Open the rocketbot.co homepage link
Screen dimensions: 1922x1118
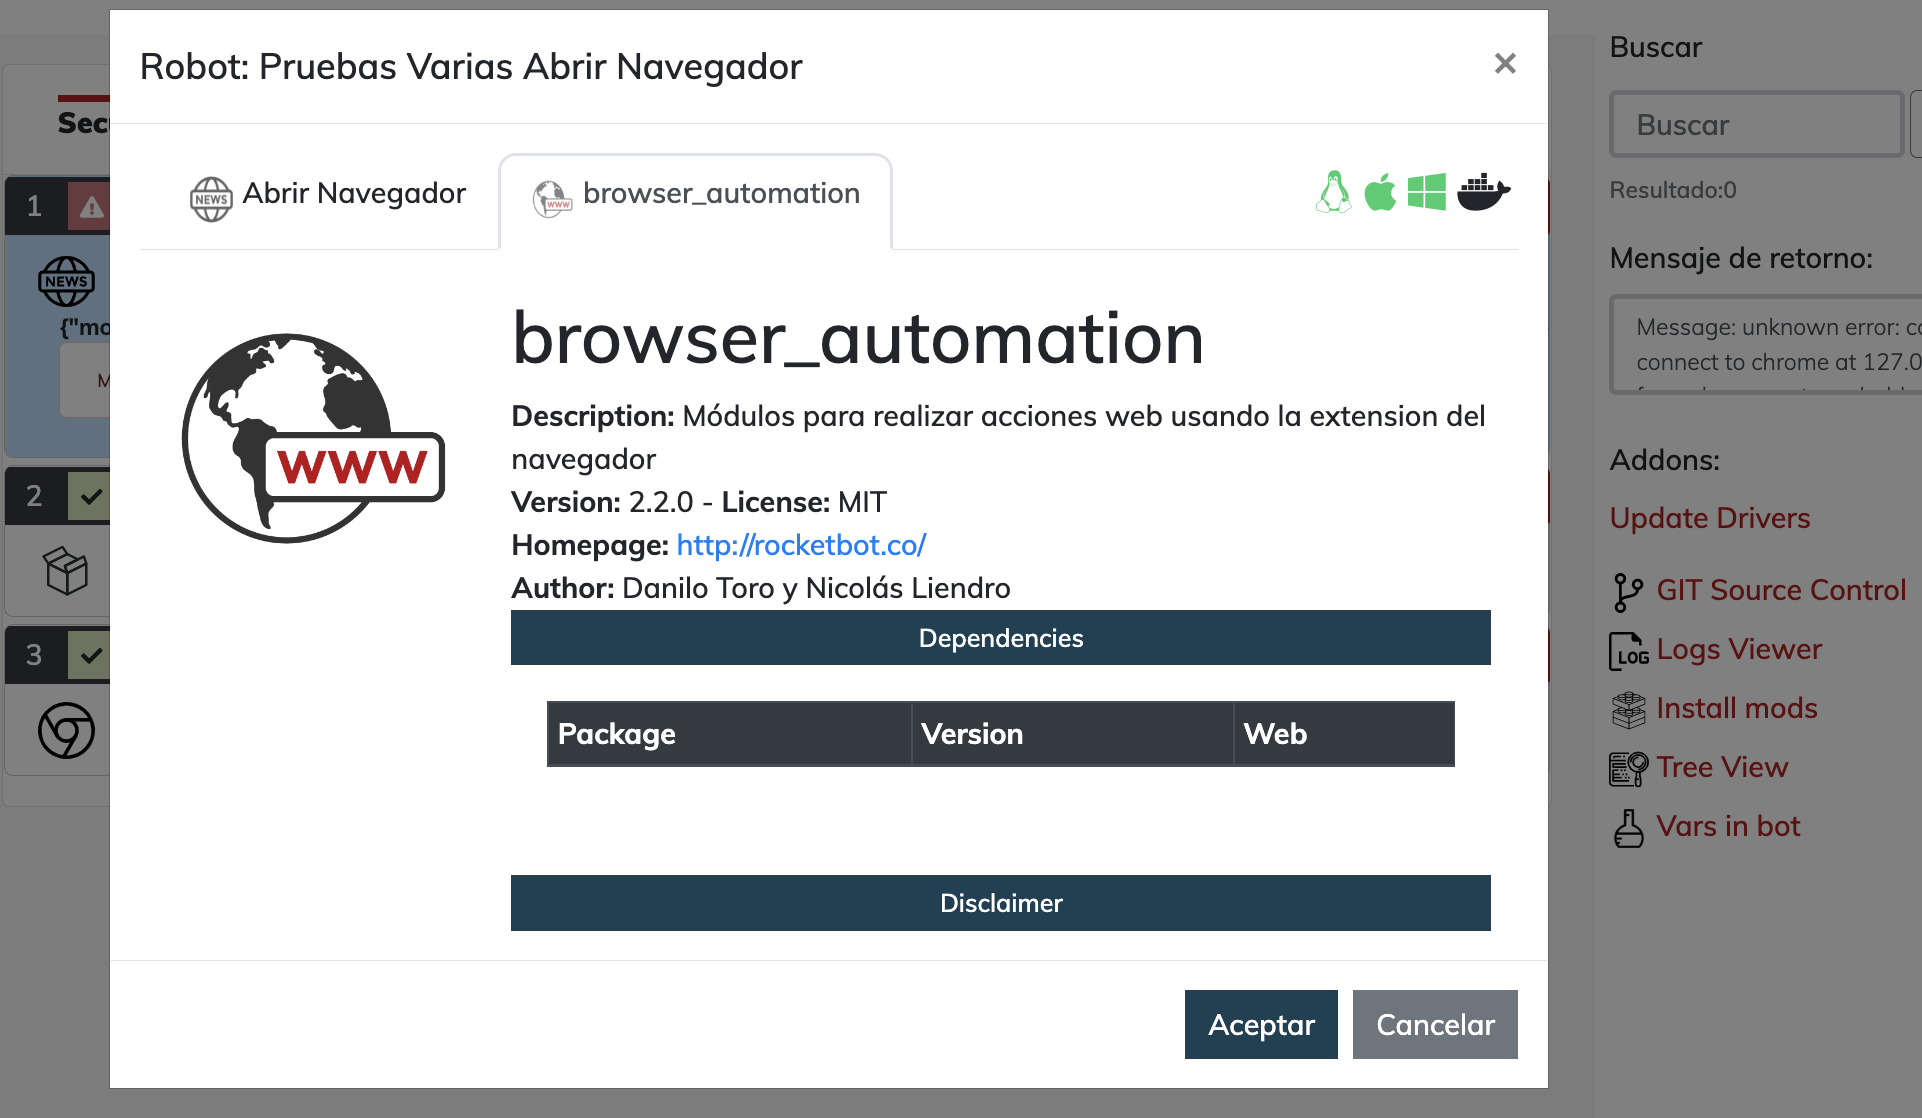click(801, 545)
